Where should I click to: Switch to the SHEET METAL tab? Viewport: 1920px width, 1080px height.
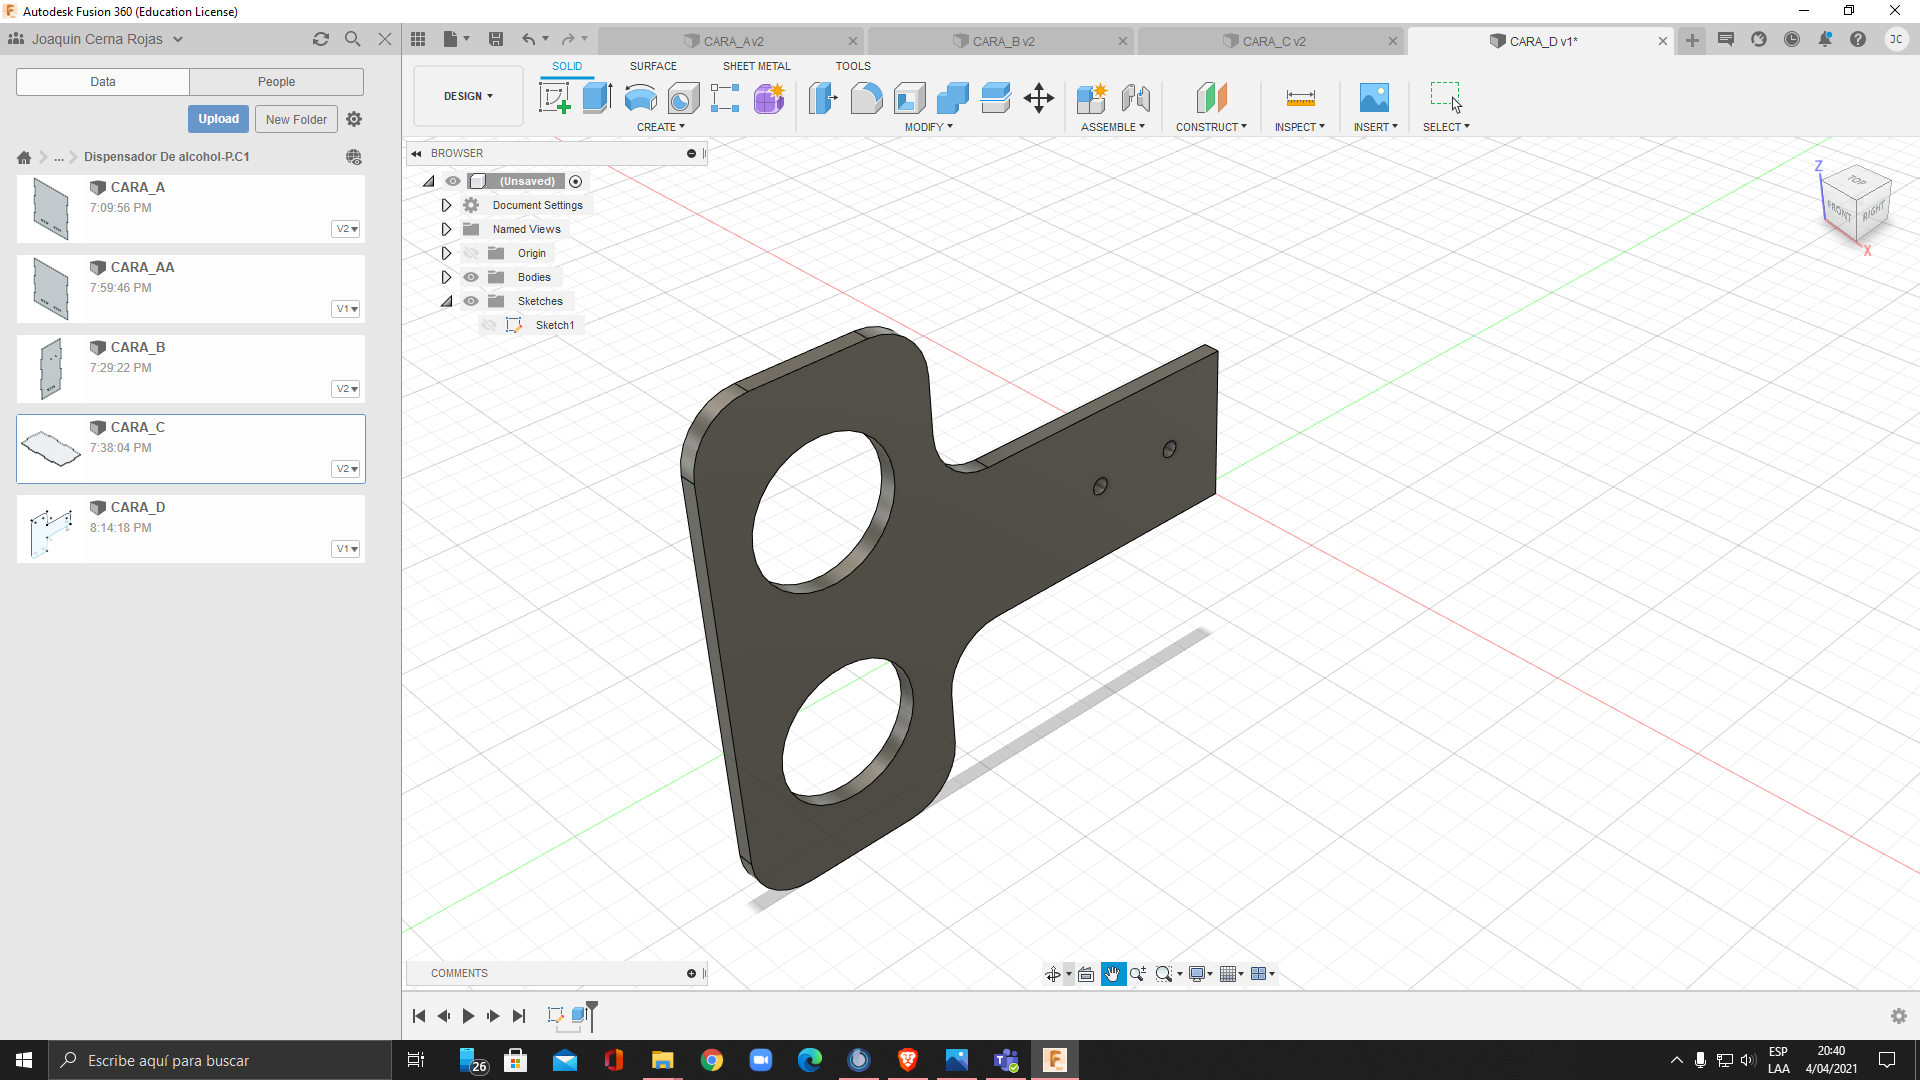click(x=757, y=66)
